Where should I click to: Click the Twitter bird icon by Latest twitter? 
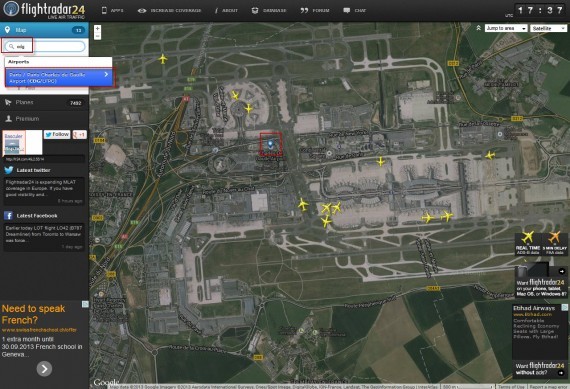tap(9, 170)
